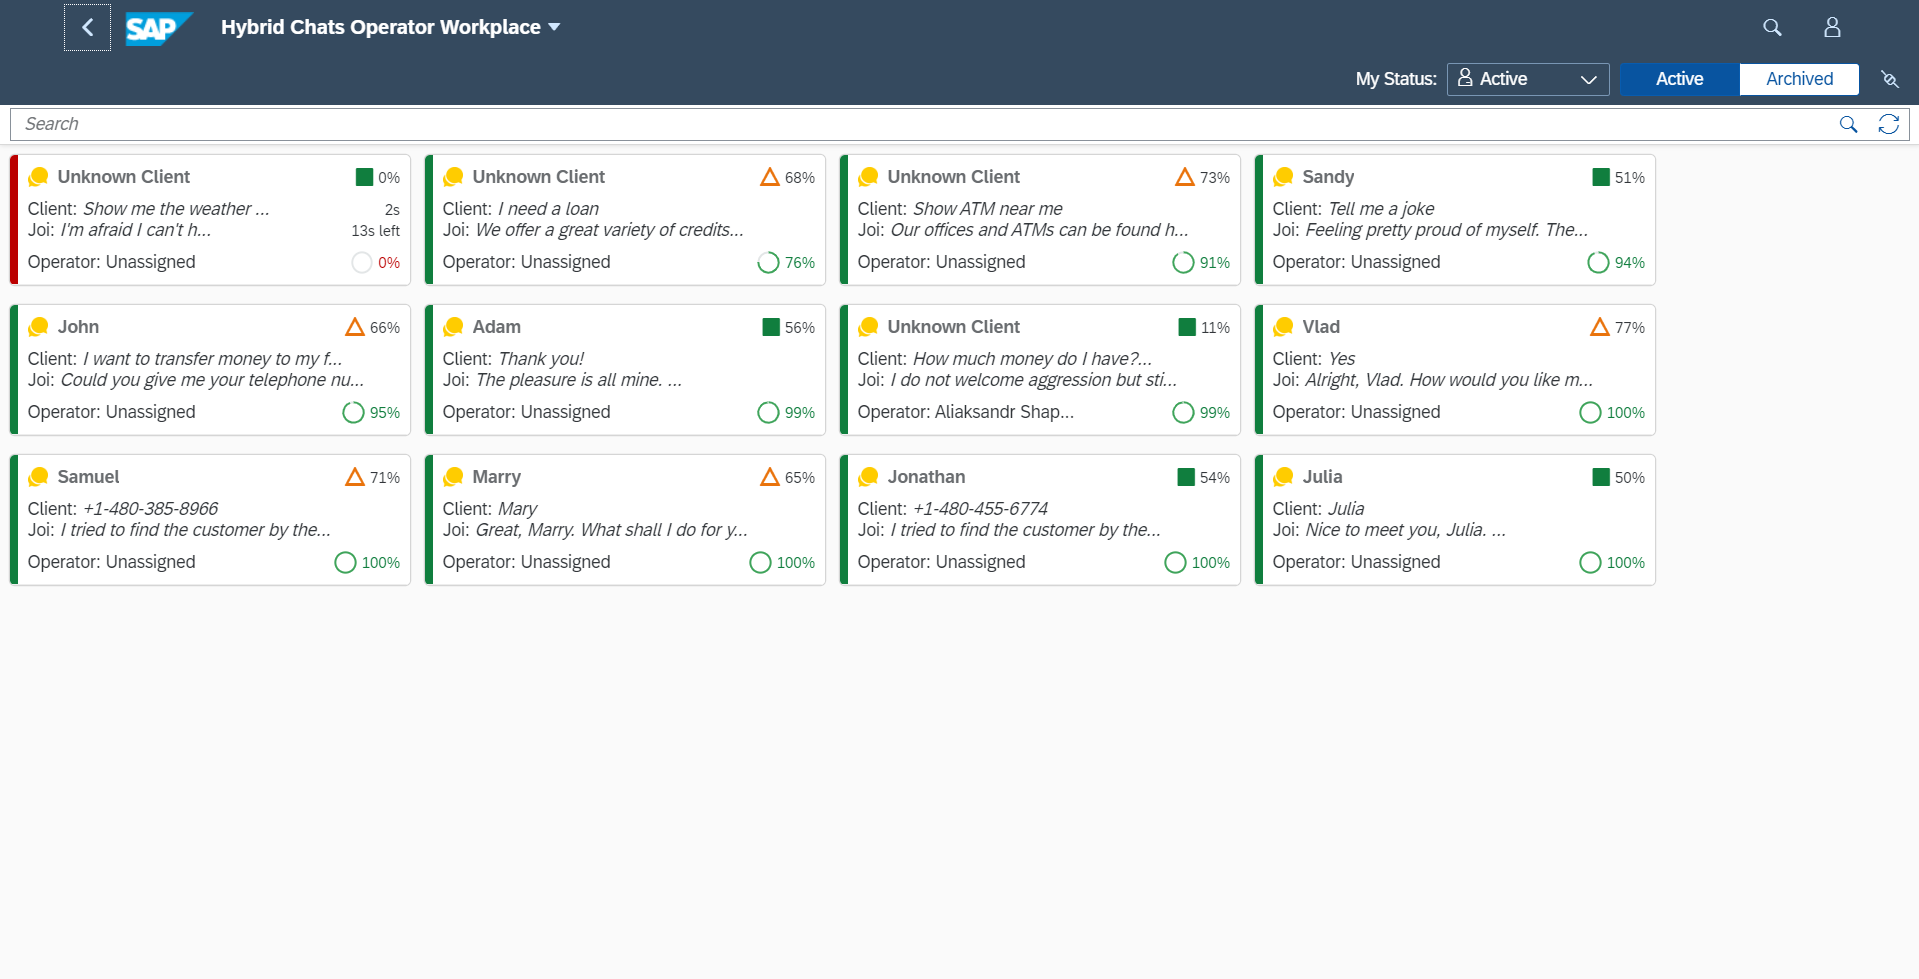
Task: Click the icon right of Archived
Action: [1889, 79]
